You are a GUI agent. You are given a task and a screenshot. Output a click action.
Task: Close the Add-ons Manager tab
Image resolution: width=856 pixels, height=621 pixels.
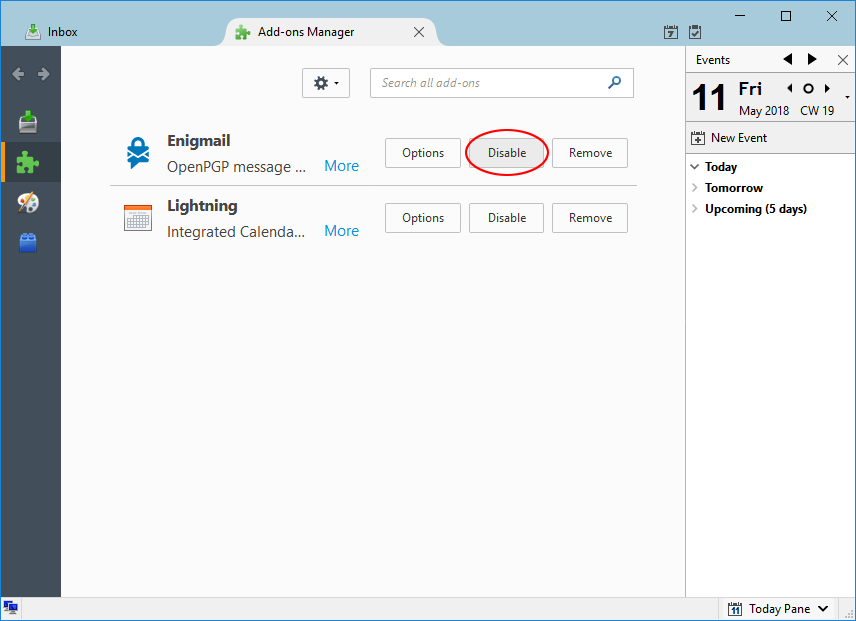(419, 32)
